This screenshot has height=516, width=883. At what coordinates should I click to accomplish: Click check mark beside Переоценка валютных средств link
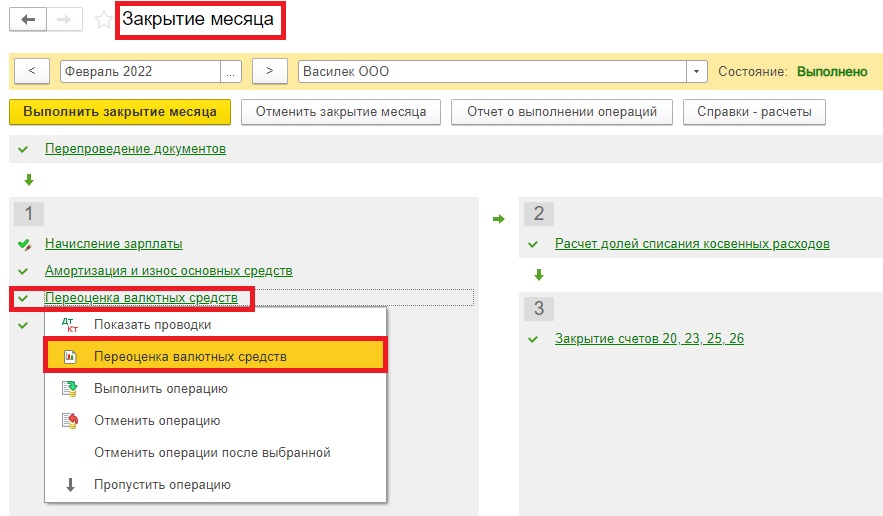[23, 298]
